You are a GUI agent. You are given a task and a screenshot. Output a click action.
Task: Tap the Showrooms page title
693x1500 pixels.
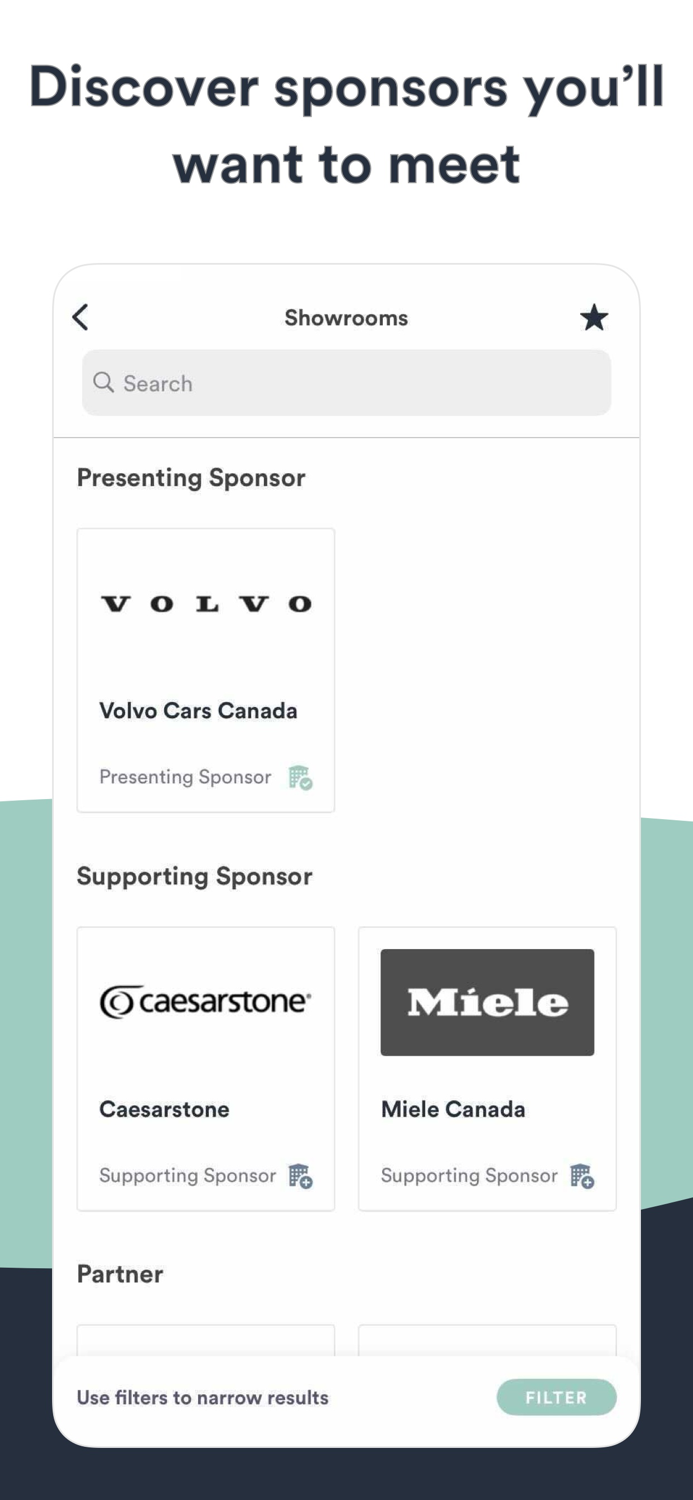tap(346, 318)
